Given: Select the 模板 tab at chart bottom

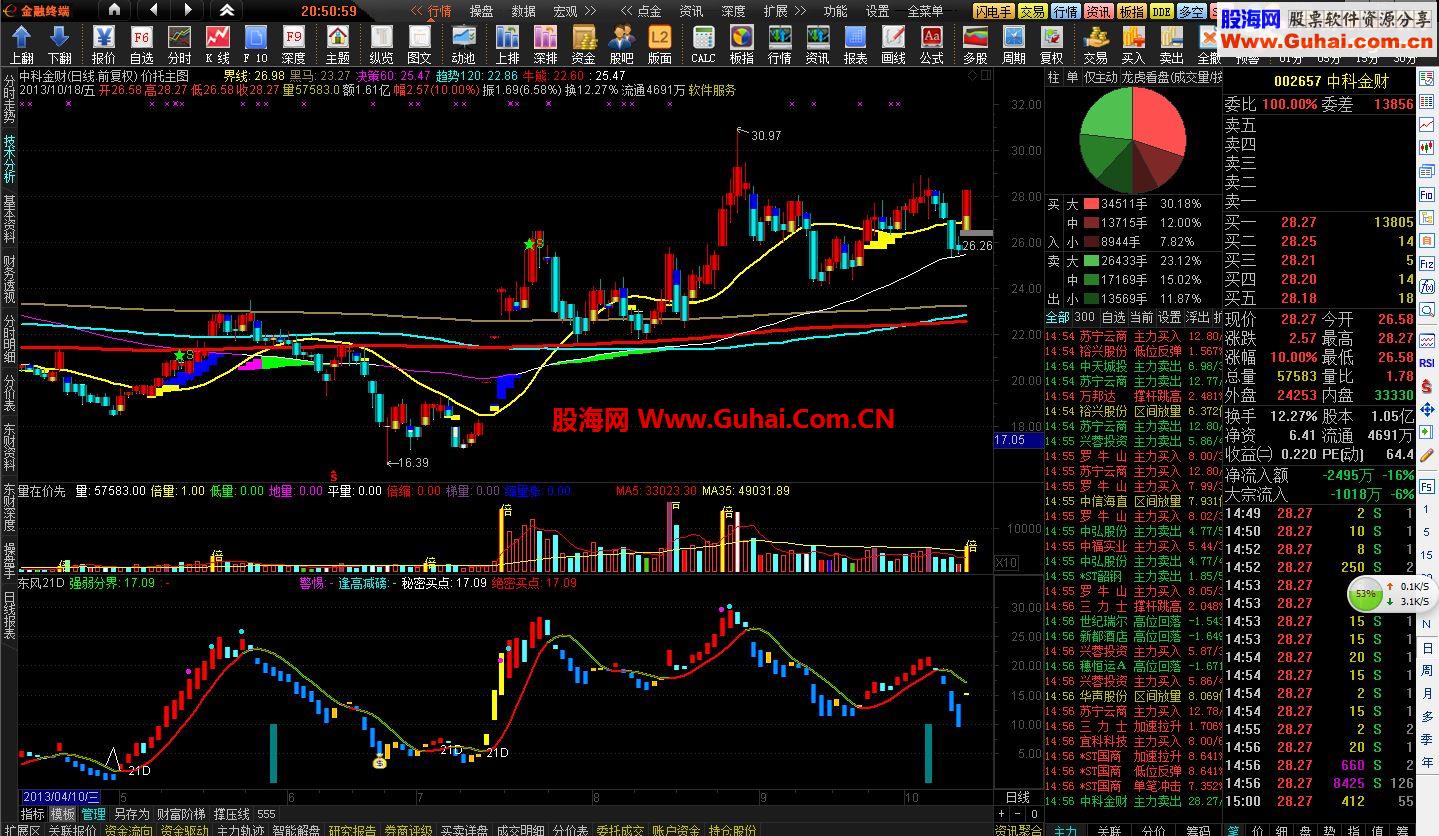Looking at the screenshot, I should click(63, 814).
